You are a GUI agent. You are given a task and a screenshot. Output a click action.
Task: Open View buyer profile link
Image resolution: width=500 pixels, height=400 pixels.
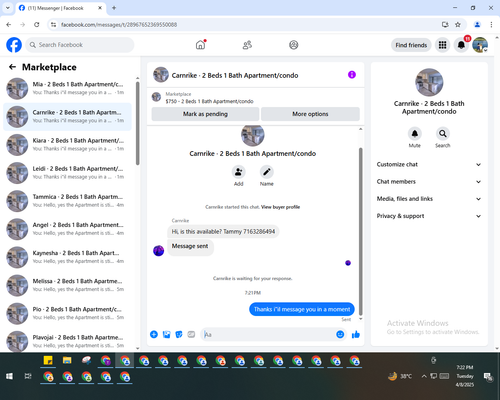coord(280,207)
